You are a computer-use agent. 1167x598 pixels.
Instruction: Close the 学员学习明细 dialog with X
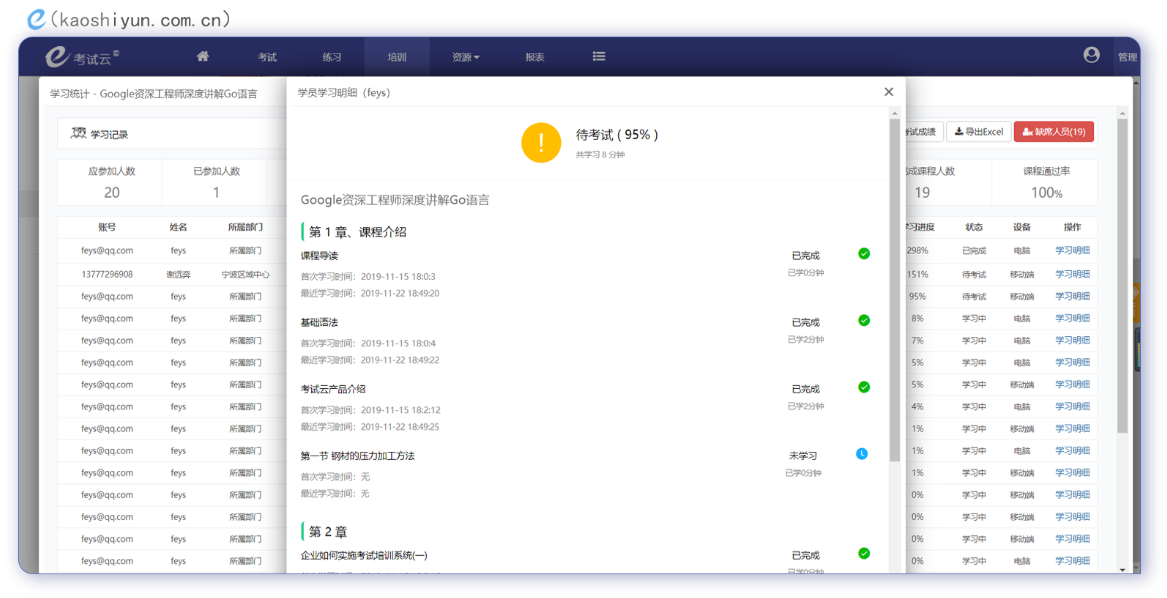pos(888,92)
